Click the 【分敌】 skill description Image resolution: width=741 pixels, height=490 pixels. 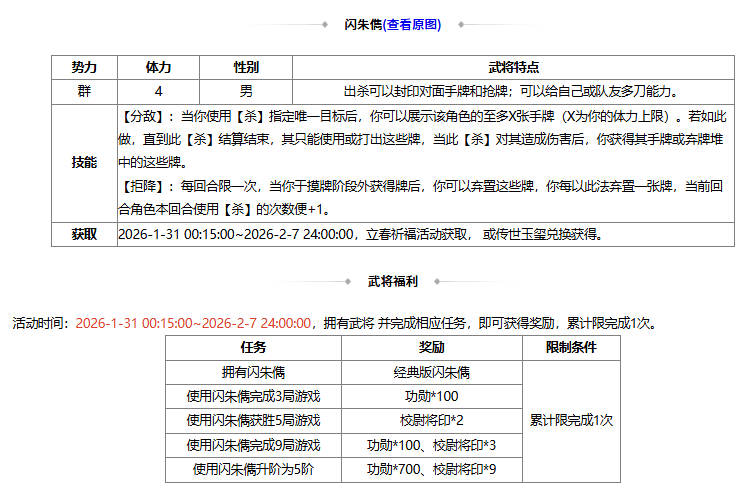tap(422, 139)
